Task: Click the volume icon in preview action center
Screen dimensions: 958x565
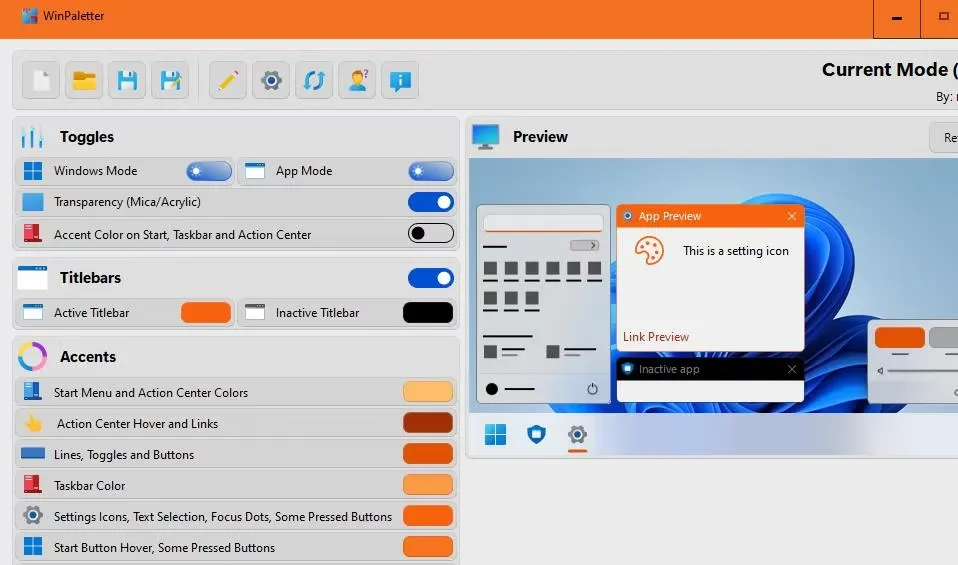Action: pos(880,371)
